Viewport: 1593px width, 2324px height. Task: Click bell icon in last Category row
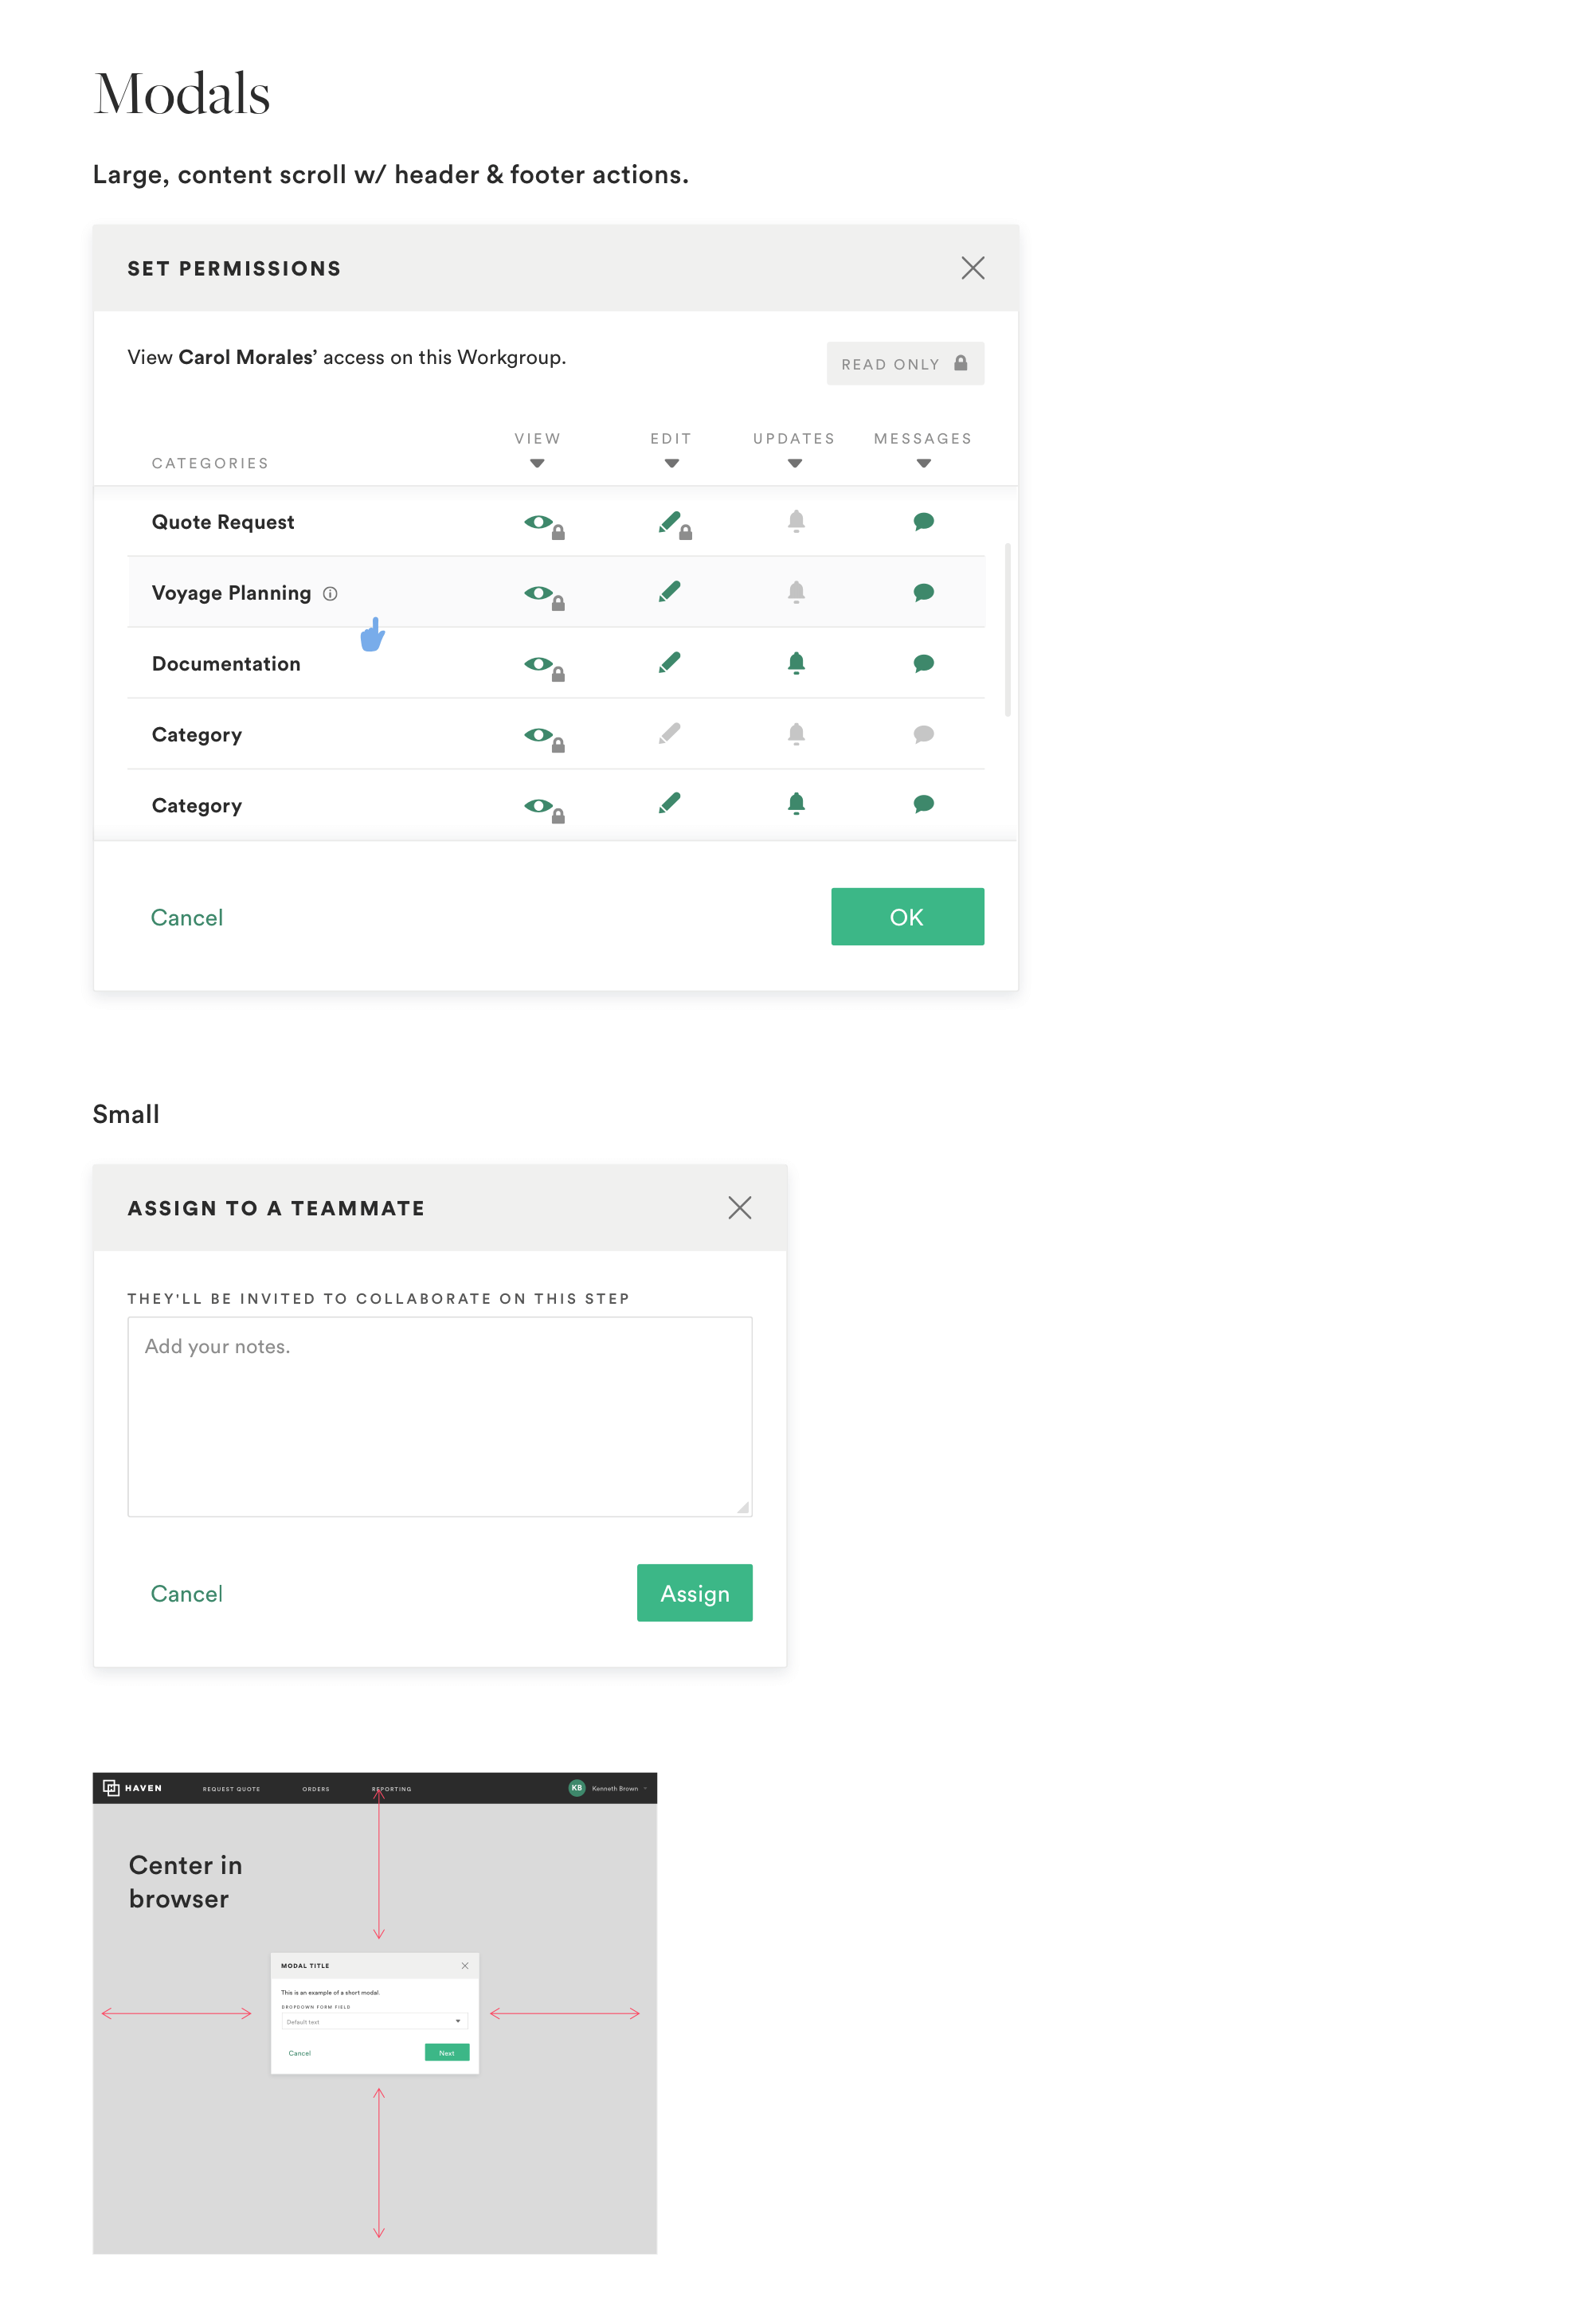click(796, 804)
